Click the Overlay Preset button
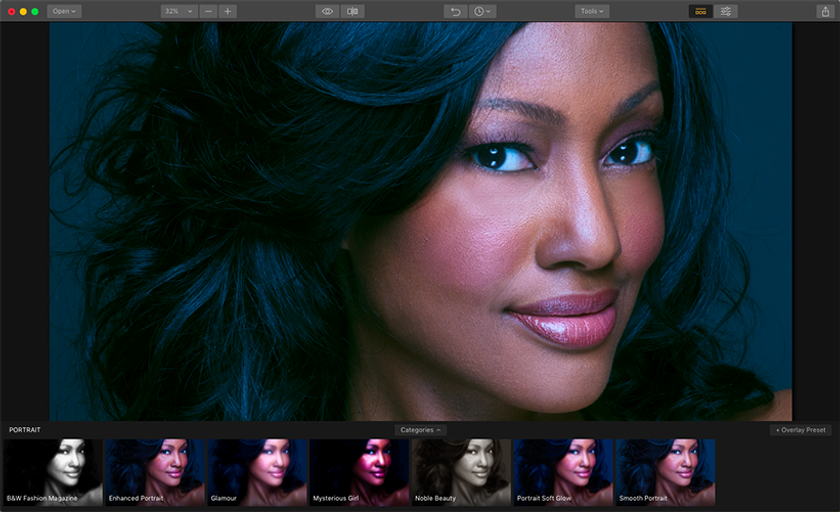The height and width of the screenshot is (512, 840). coord(800,430)
